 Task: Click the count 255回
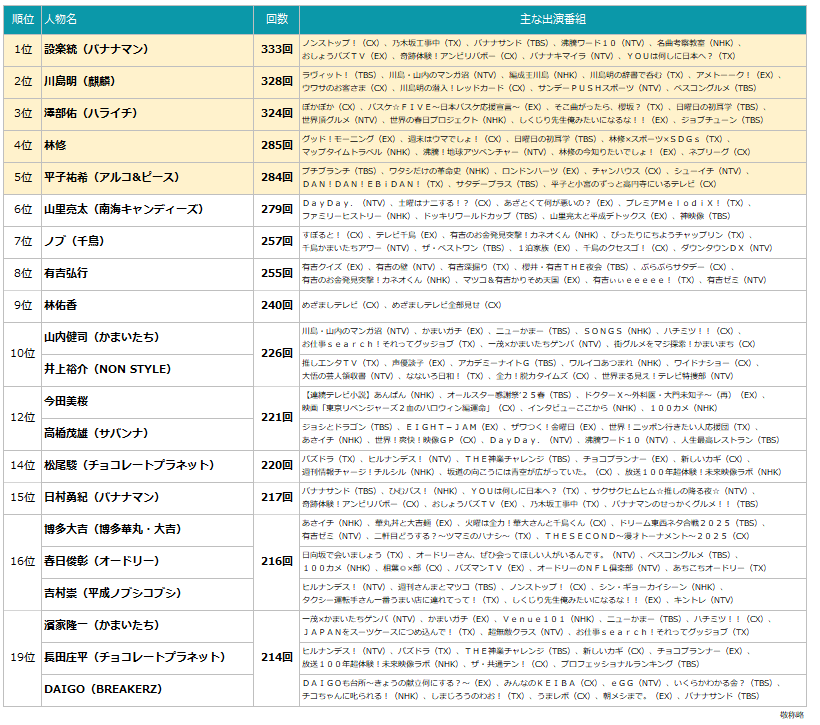click(x=277, y=273)
